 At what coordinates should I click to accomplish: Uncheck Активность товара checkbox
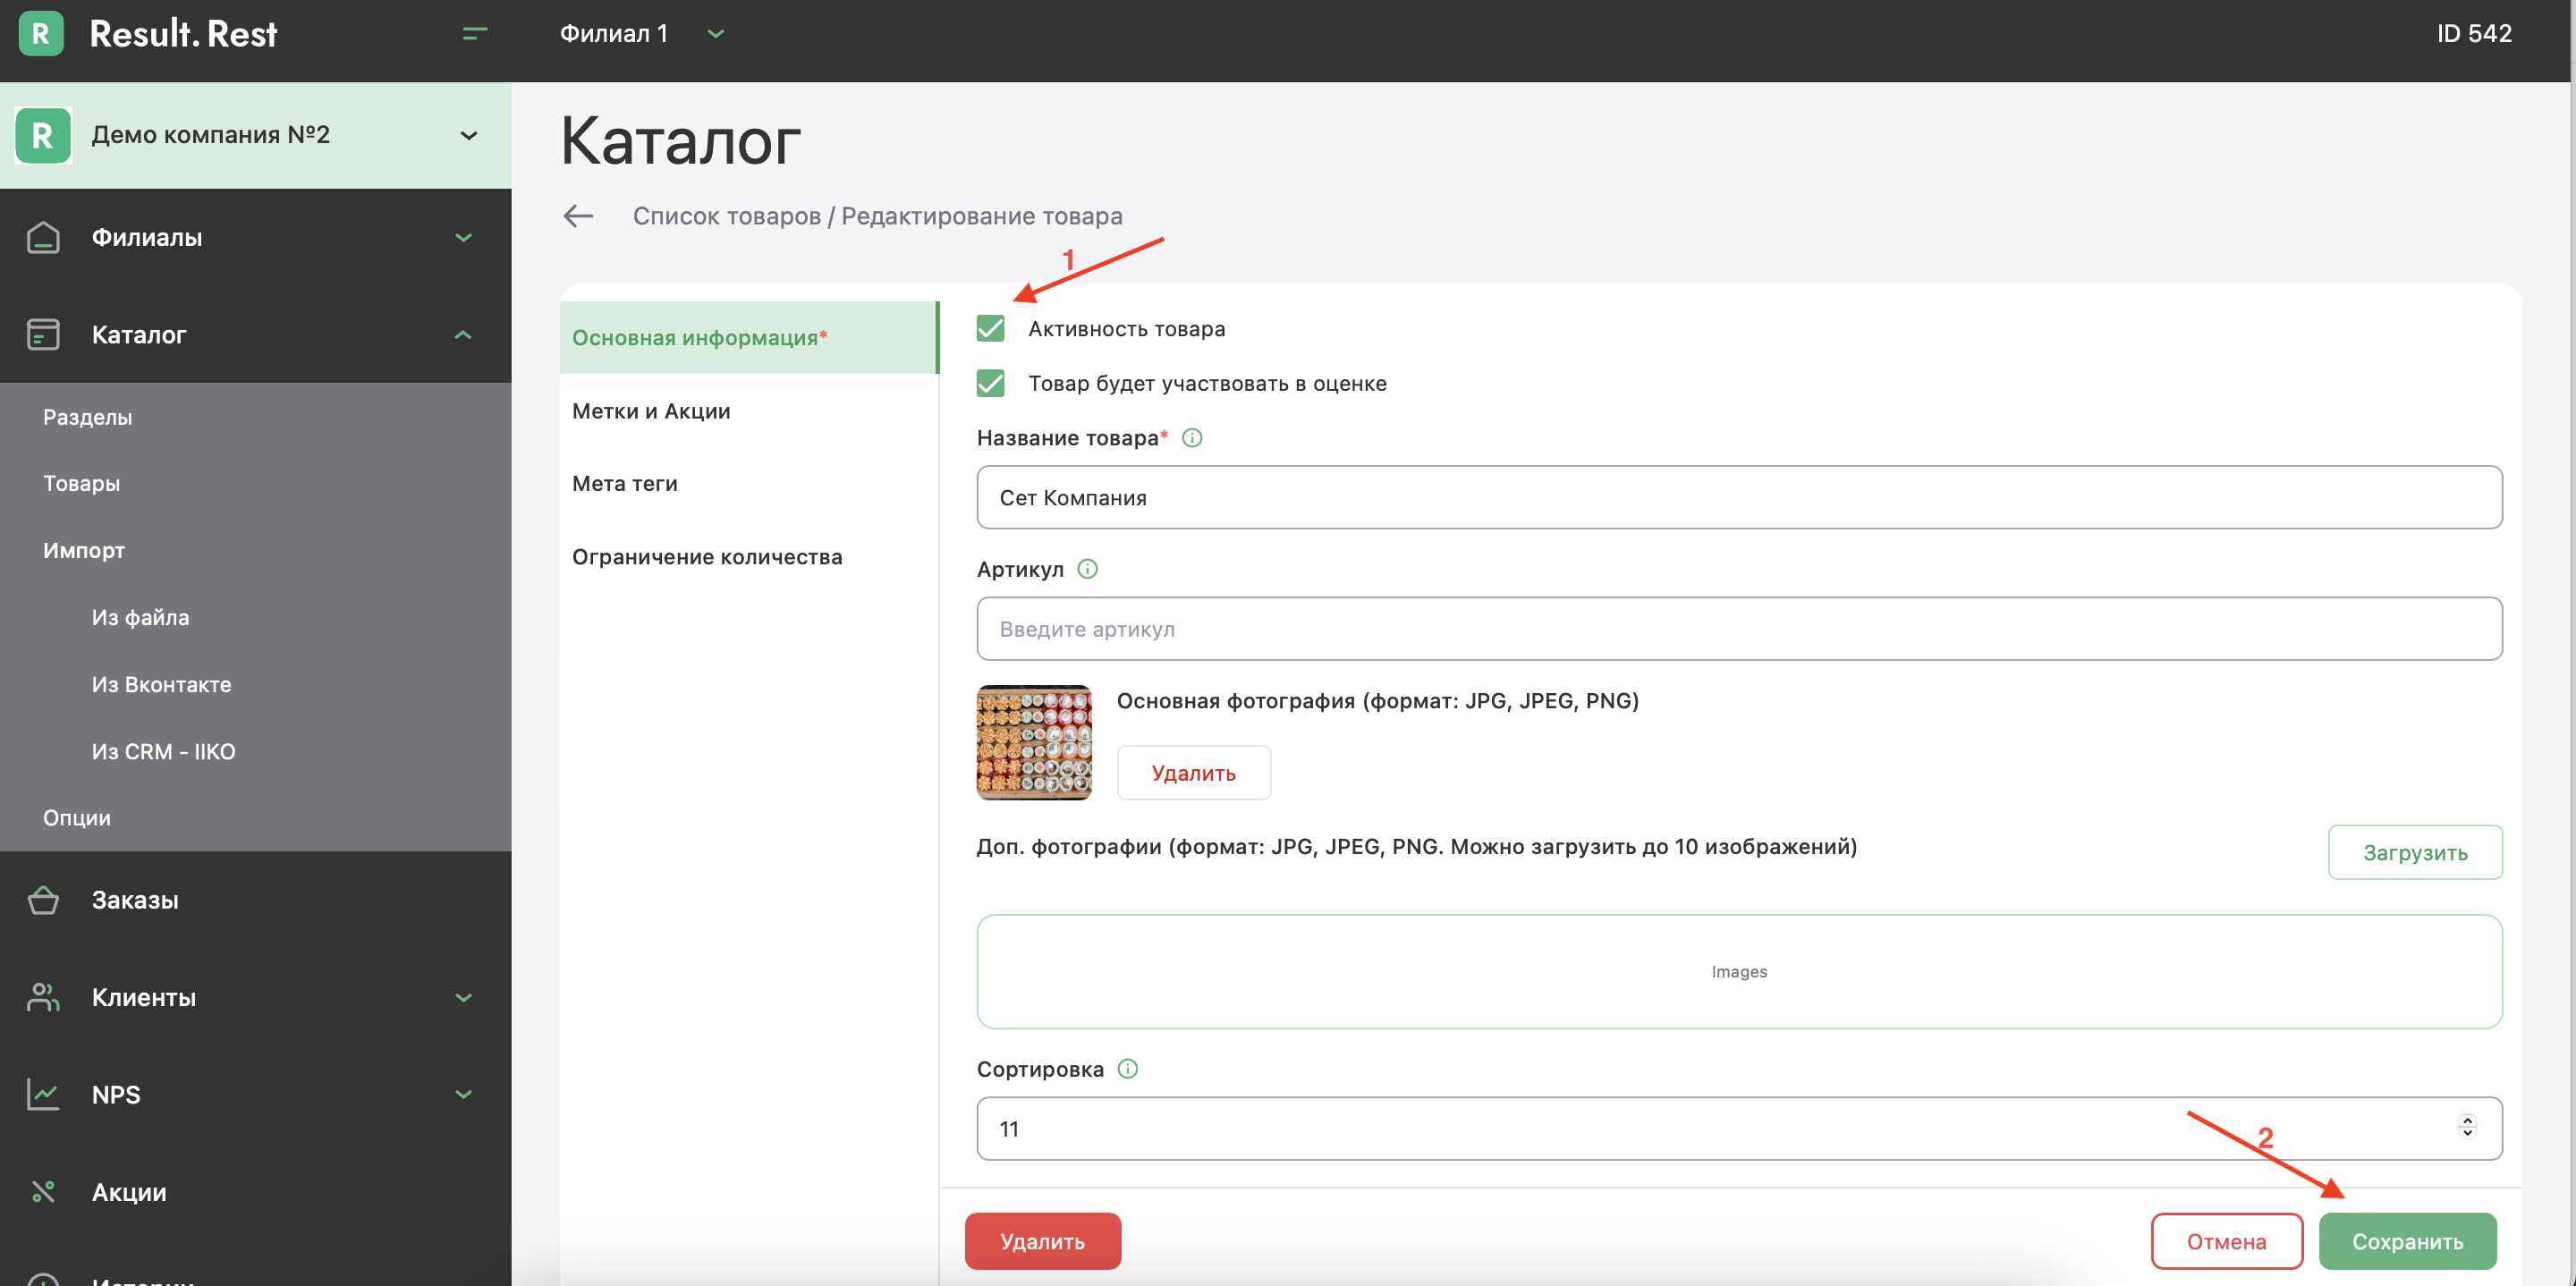click(990, 329)
